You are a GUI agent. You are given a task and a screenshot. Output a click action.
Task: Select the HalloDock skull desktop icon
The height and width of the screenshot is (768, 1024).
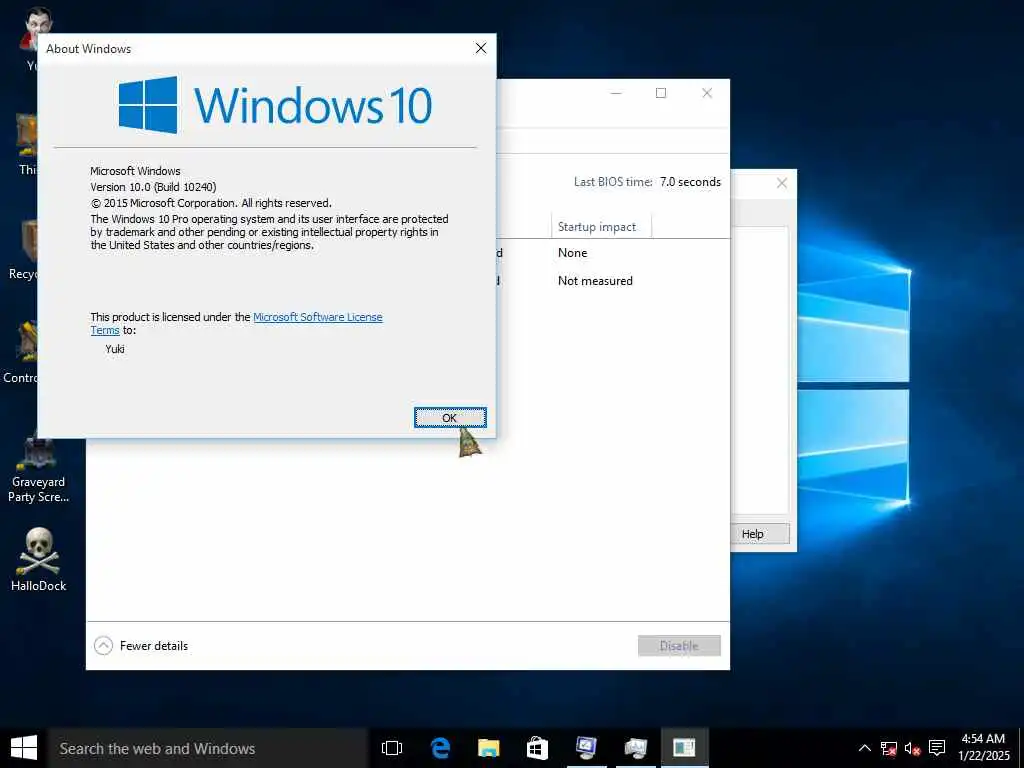click(x=39, y=559)
